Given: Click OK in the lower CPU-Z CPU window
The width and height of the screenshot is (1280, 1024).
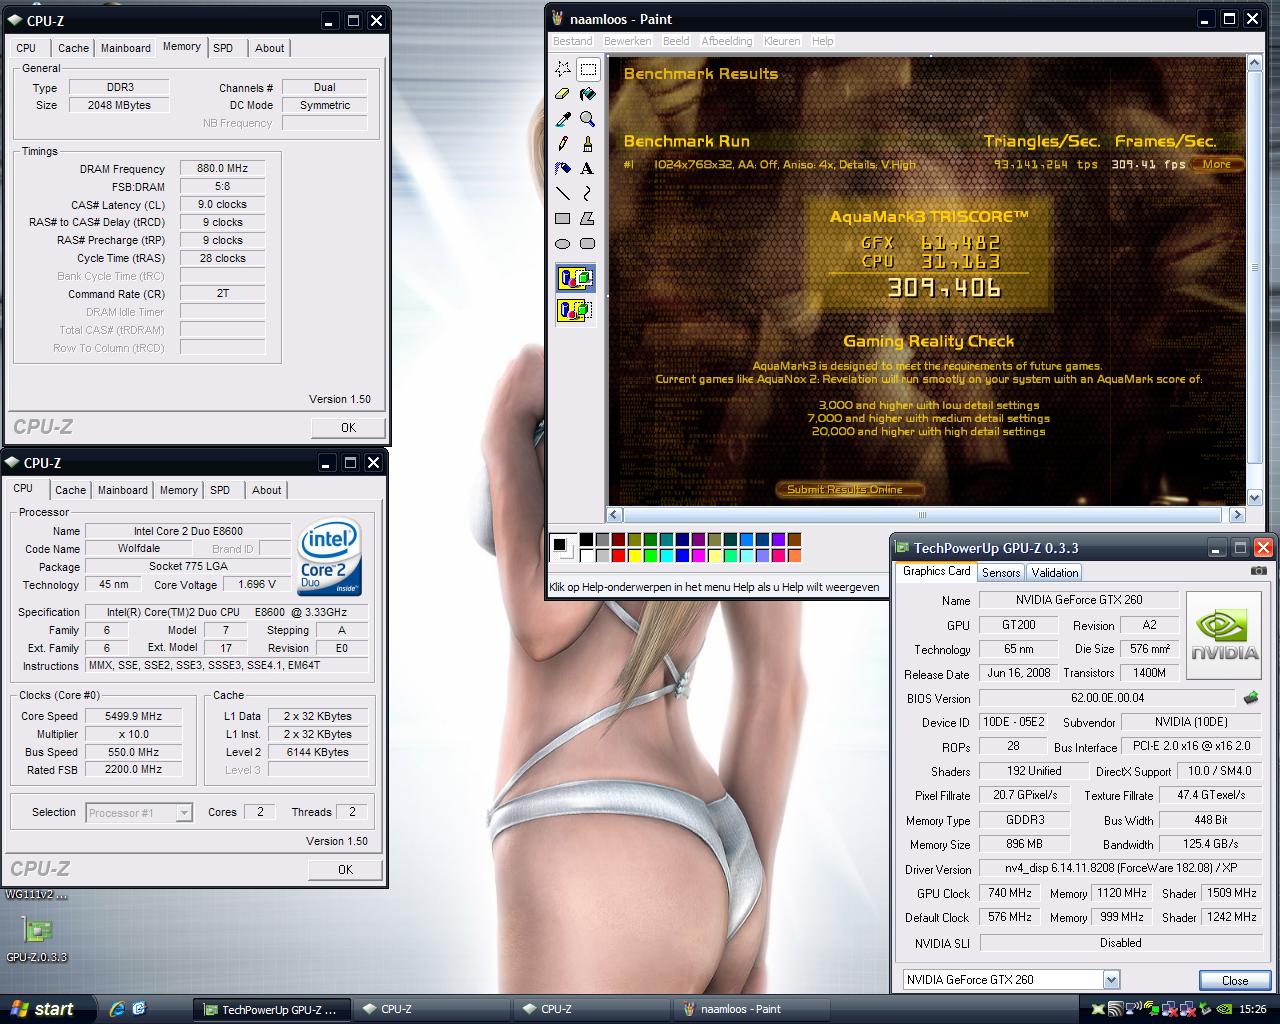Looking at the screenshot, I should [345, 869].
